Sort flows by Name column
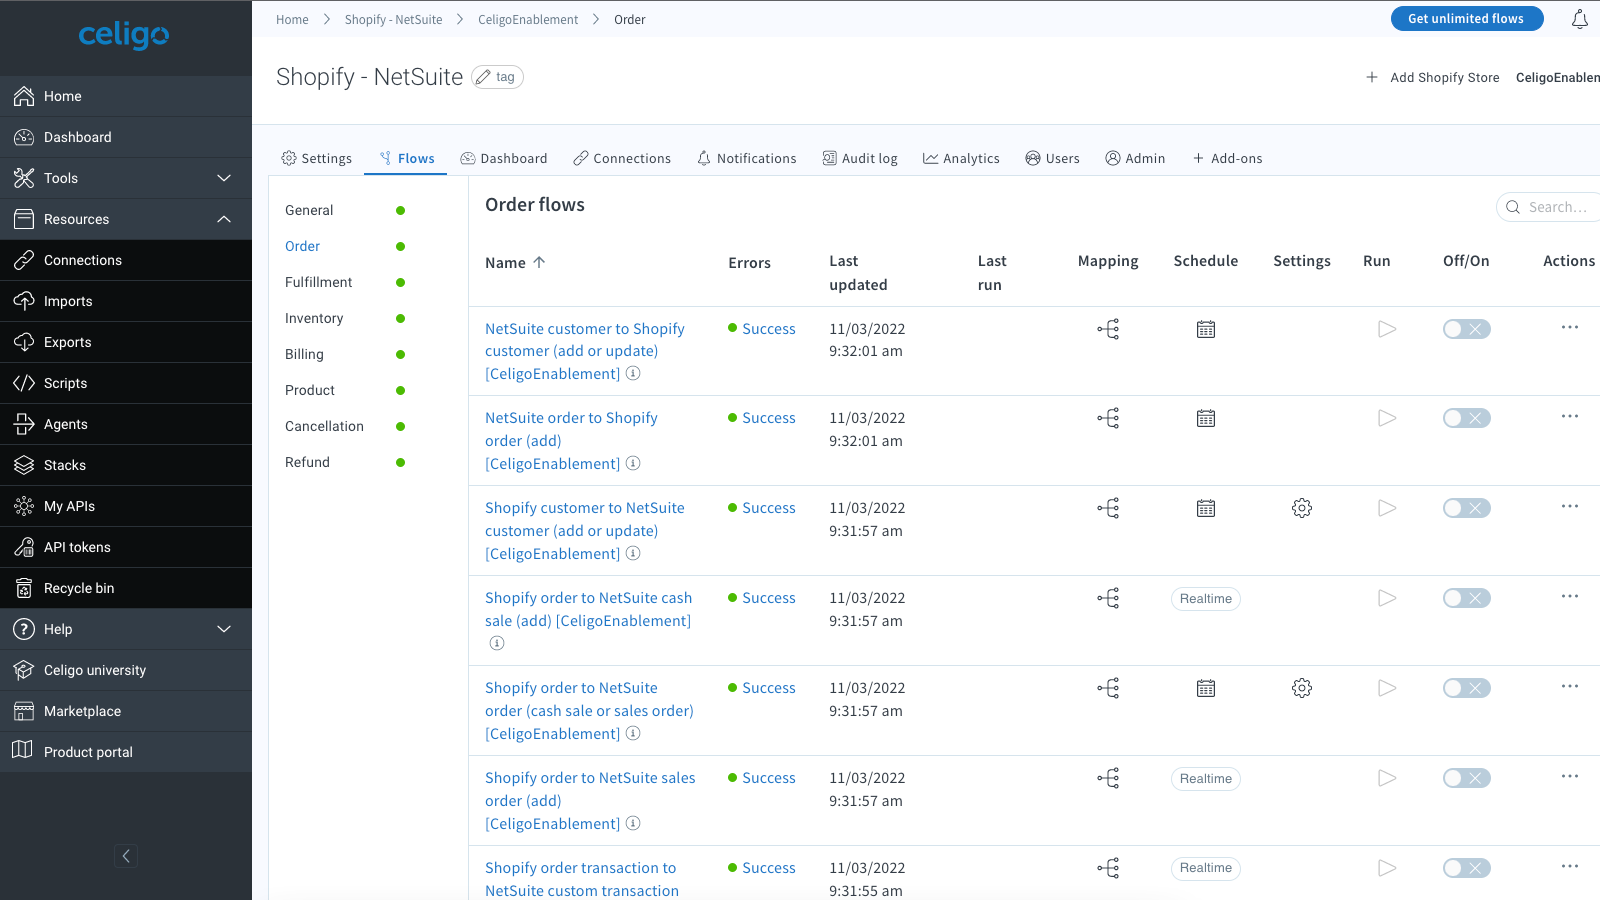 pyautogui.click(x=515, y=263)
